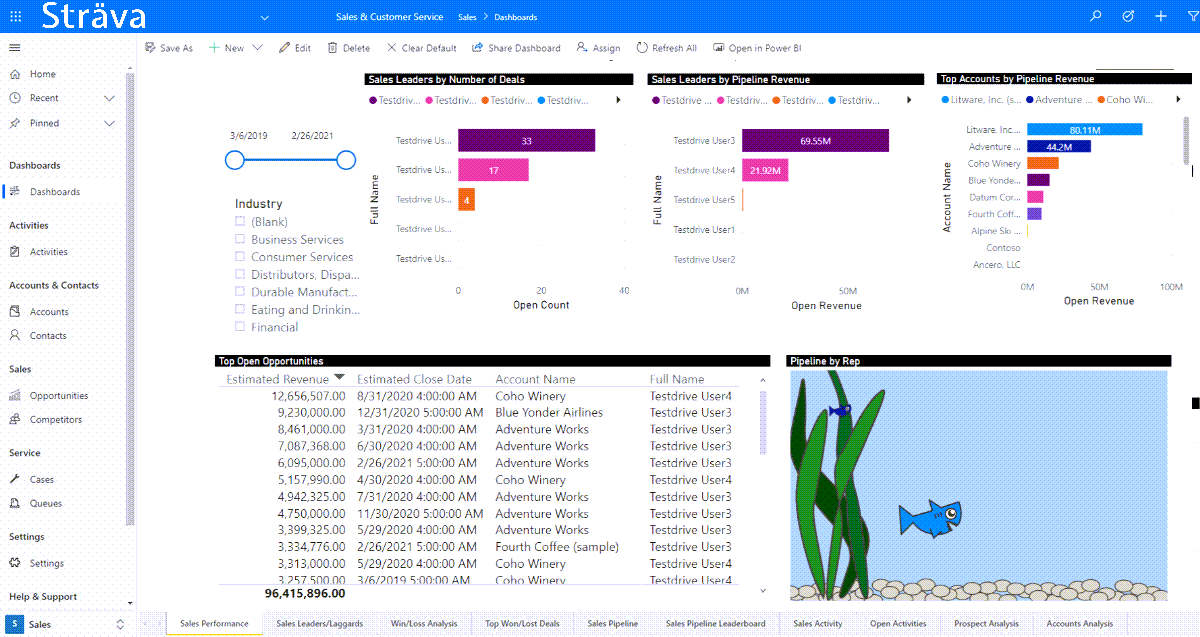Open the app launcher waffle icon

click(x=16, y=17)
